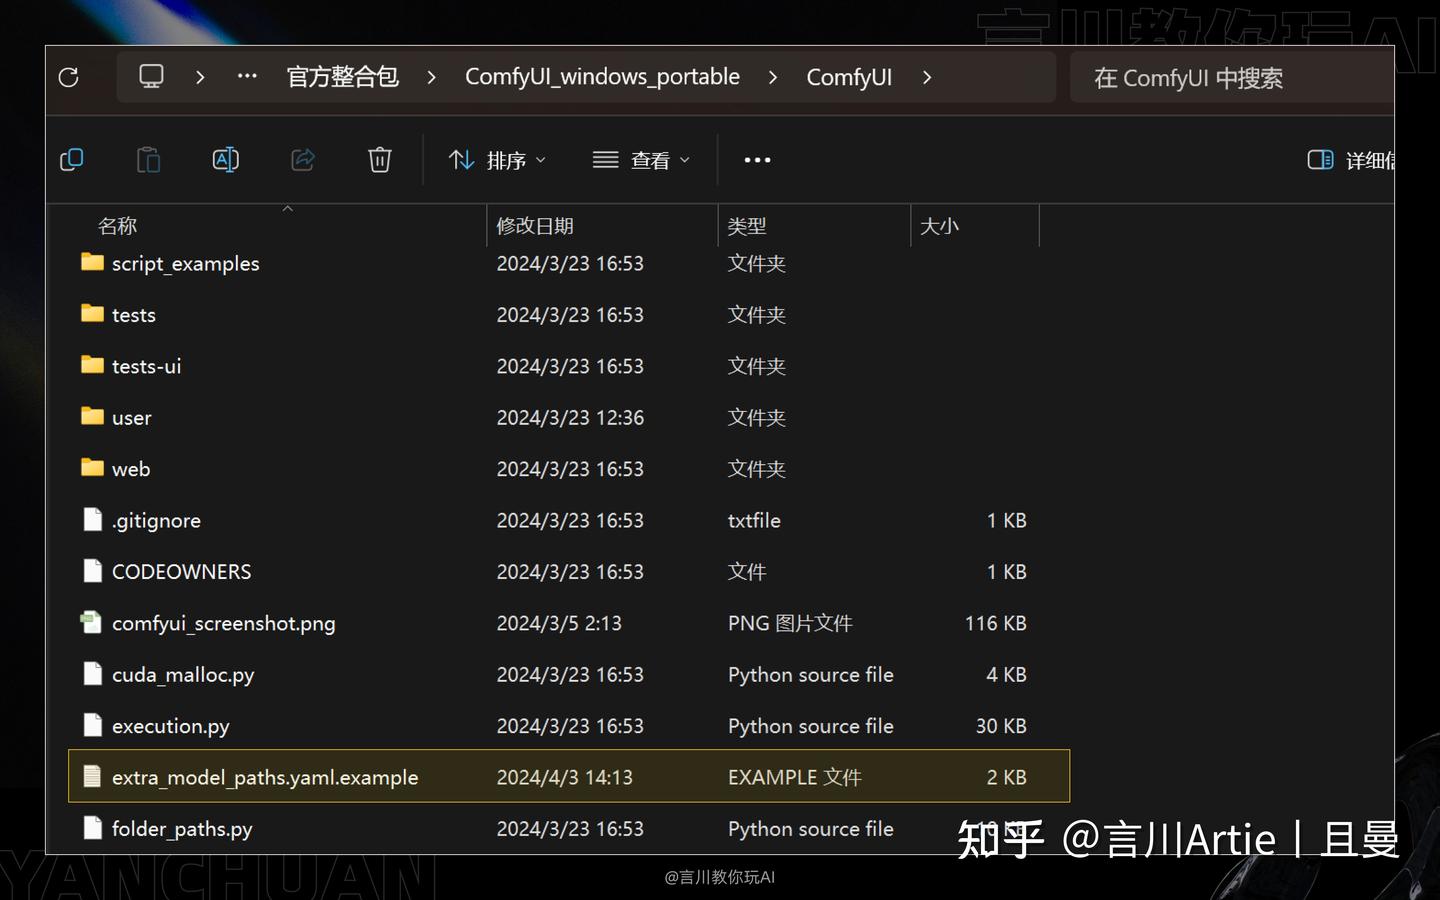Open the breadcrumb ellipsis overflow

click(247, 76)
